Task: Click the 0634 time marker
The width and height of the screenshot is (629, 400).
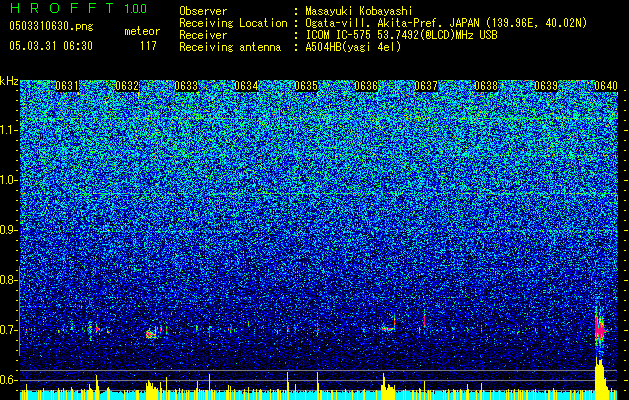Action: [x=246, y=86]
